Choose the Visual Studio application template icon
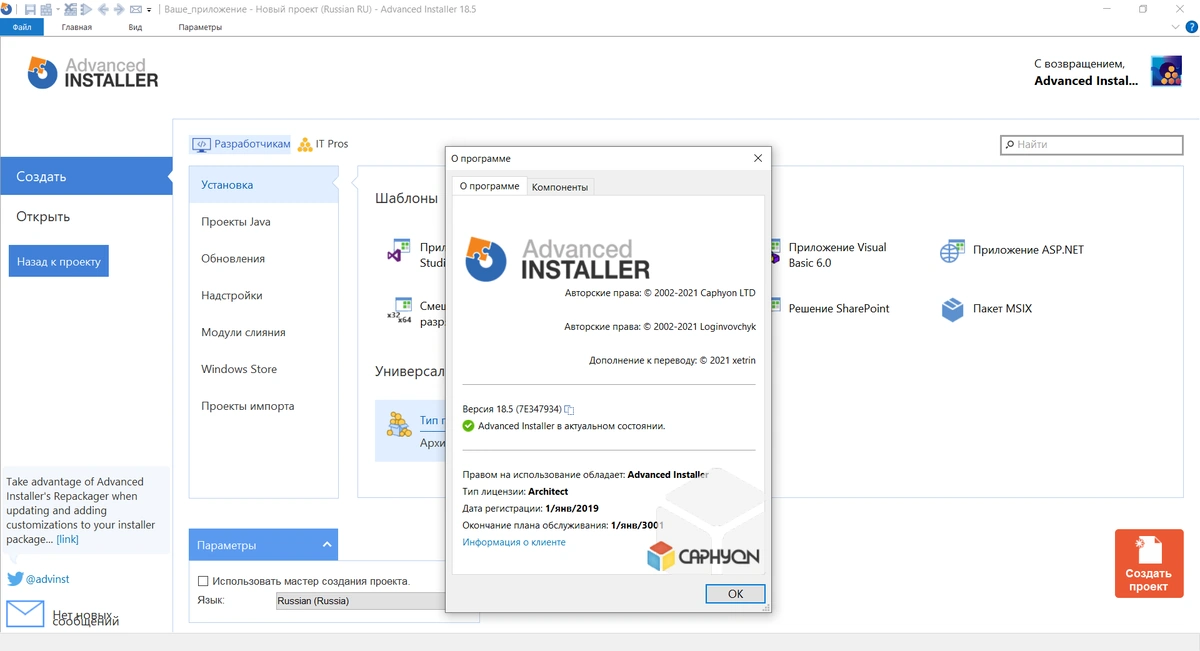Image resolution: width=1200 pixels, height=651 pixels. pos(399,251)
